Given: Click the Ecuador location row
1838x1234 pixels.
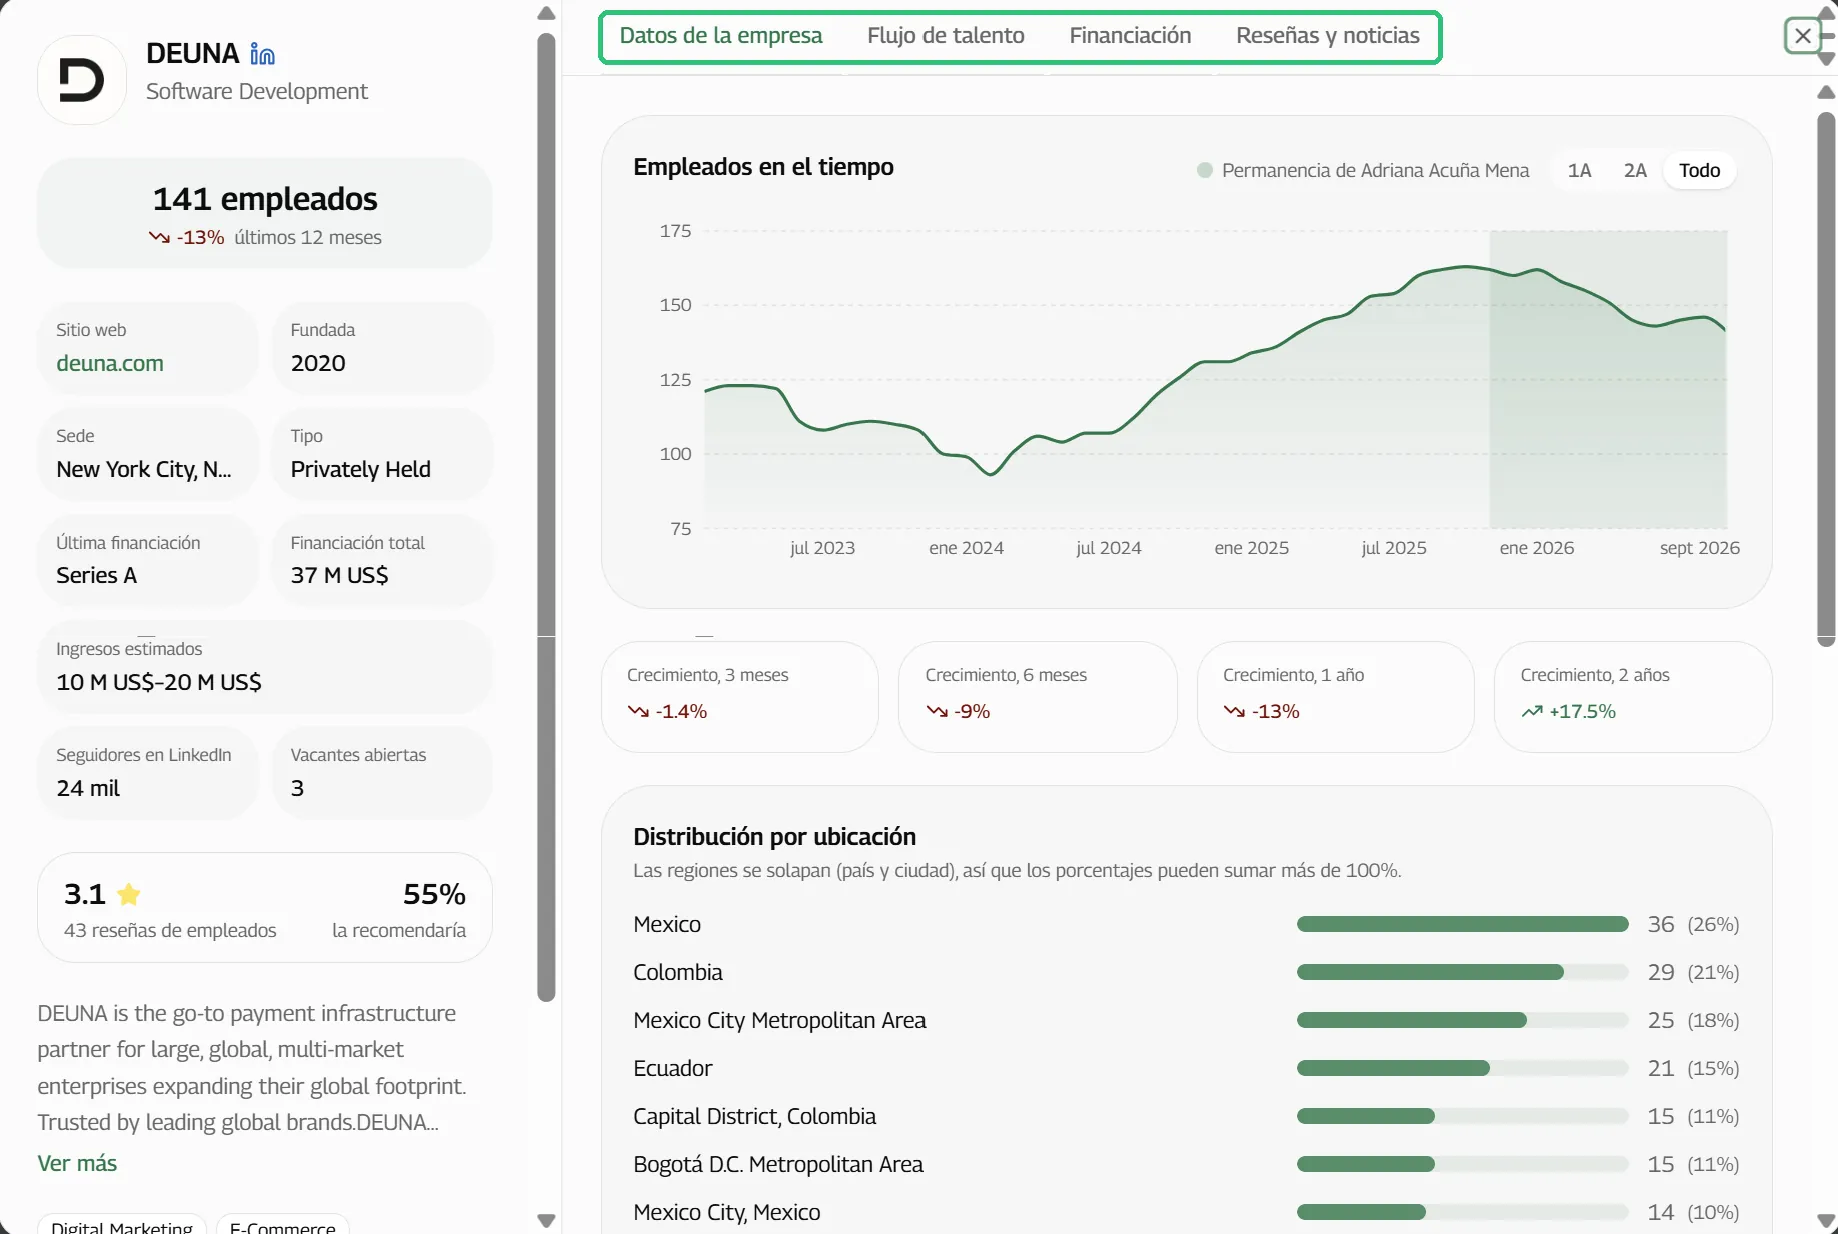Looking at the screenshot, I should [x=1186, y=1068].
